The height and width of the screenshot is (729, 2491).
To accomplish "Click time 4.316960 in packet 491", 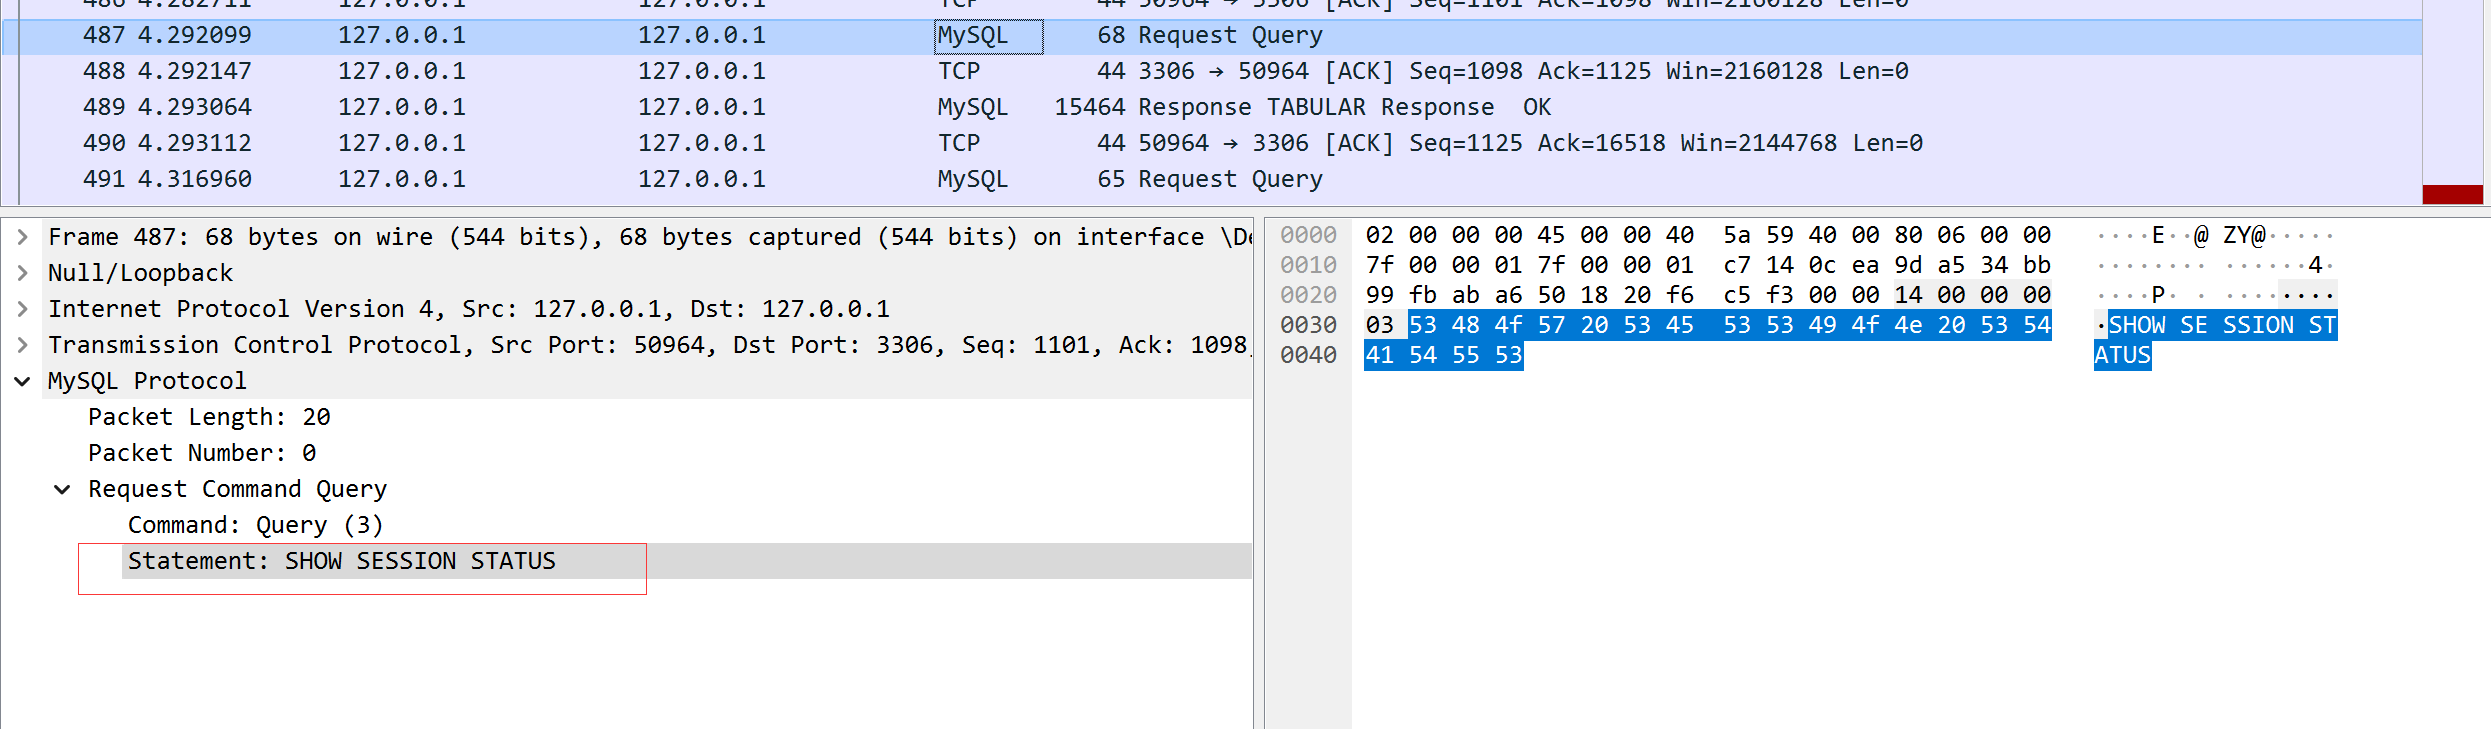I will pos(195,180).
